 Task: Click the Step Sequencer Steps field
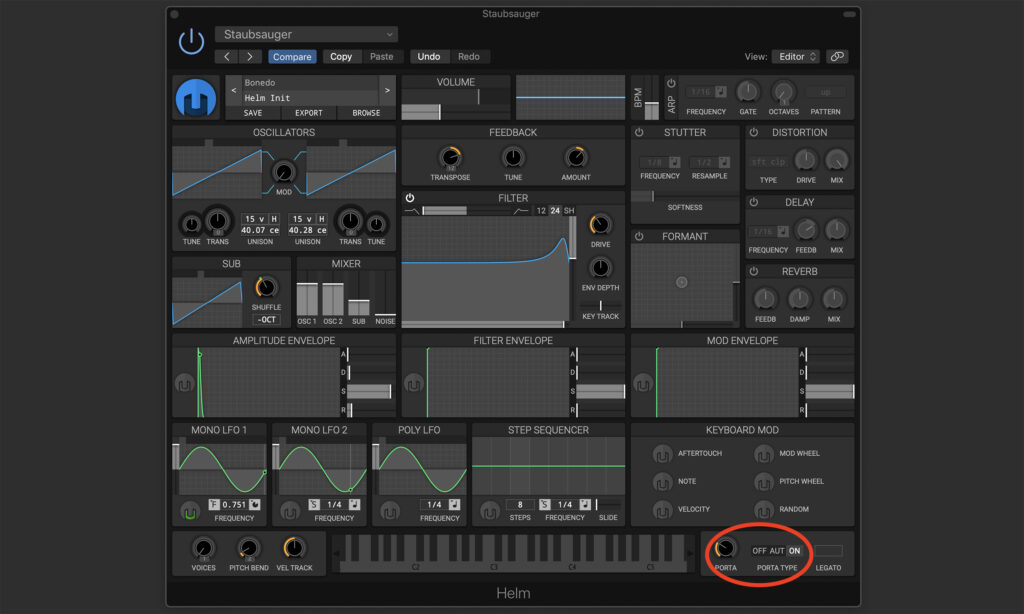pyautogui.click(x=520, y=504)
